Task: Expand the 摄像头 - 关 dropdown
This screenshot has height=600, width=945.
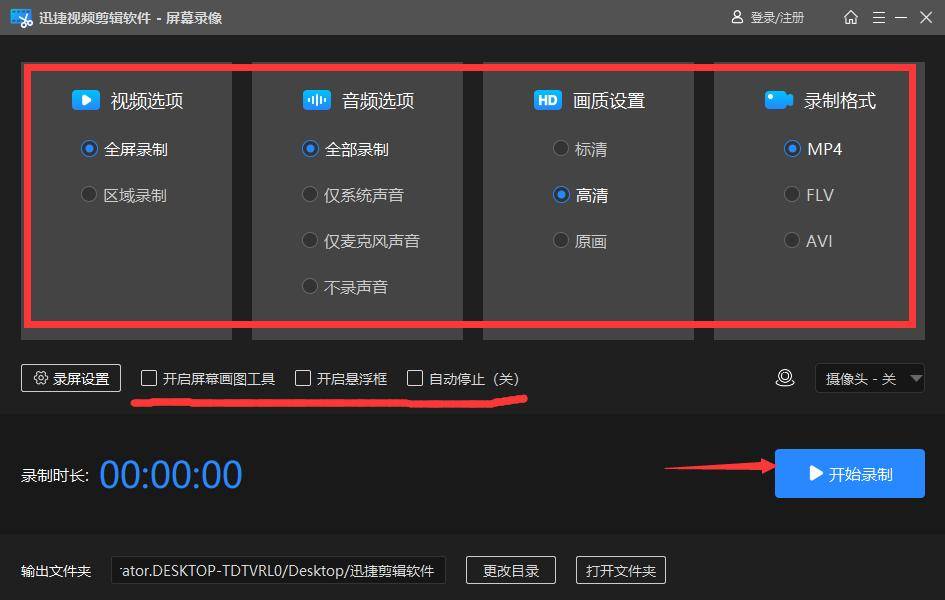Action: pyautogui.click(x=870, y=378)
